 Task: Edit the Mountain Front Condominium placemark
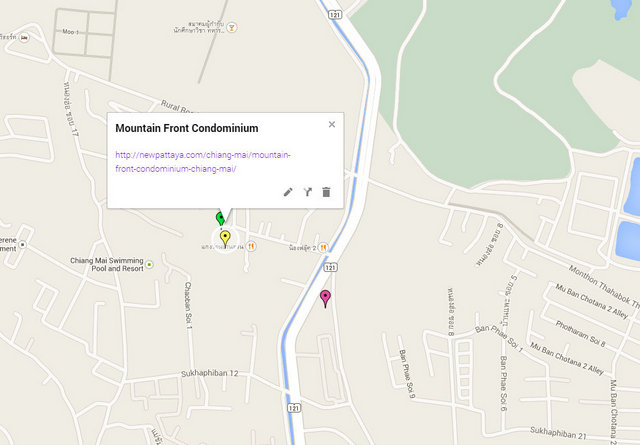pyautogui.click(x=288, y=192)
